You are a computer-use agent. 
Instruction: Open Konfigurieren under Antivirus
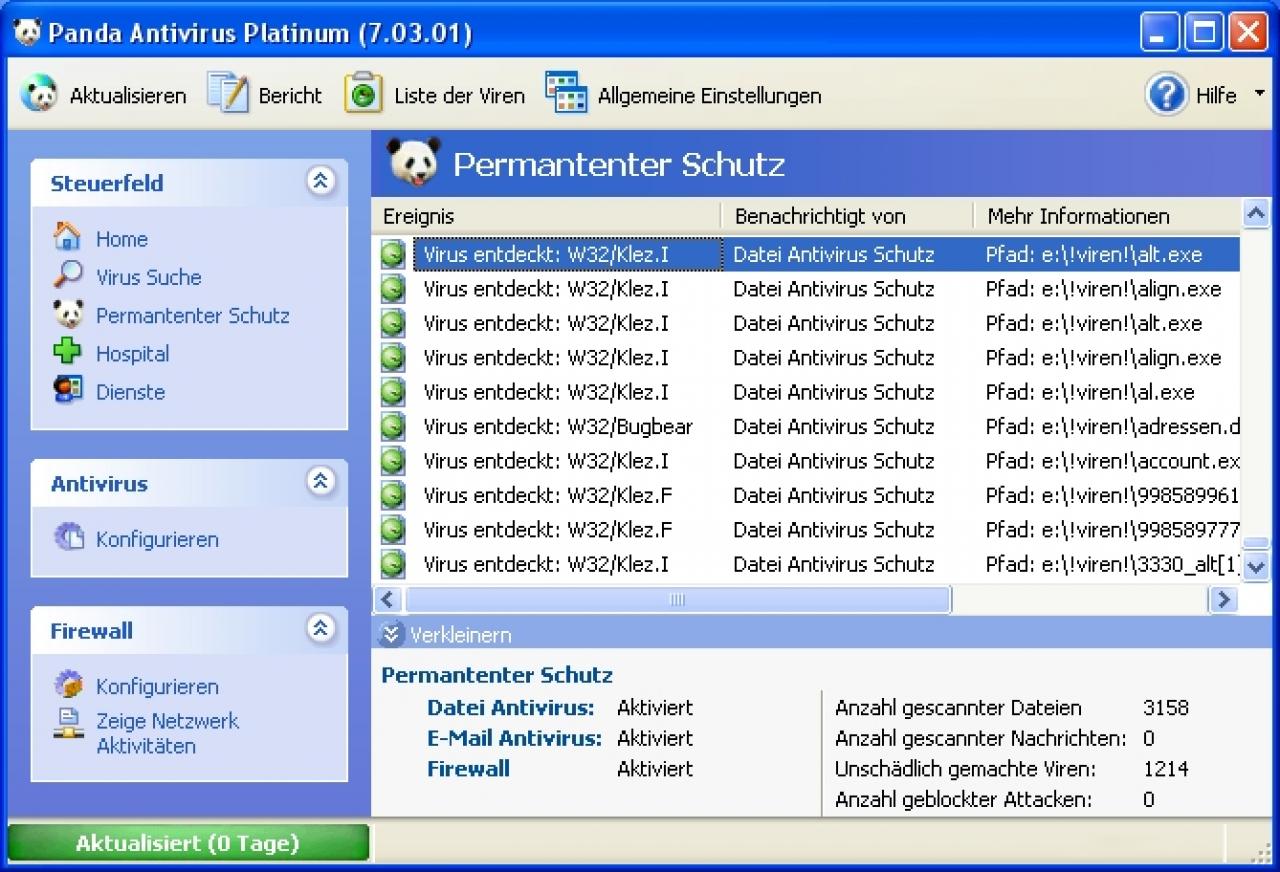(x=157, y=540)
